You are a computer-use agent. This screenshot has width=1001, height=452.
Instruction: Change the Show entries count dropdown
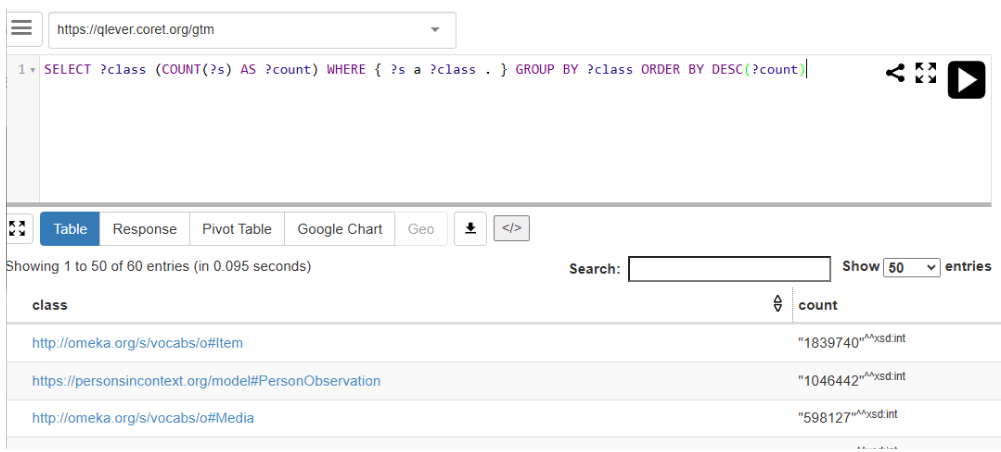912,267
